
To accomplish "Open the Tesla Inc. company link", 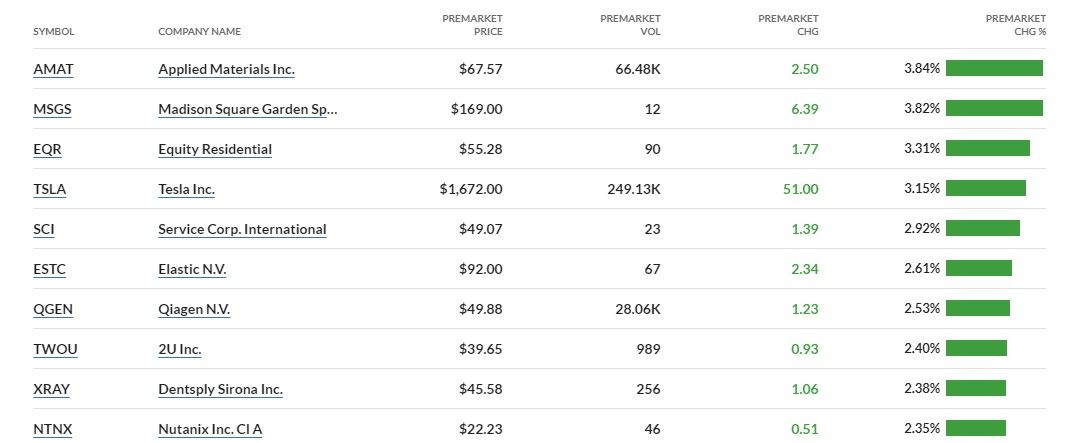I will (x=186, y=189).
